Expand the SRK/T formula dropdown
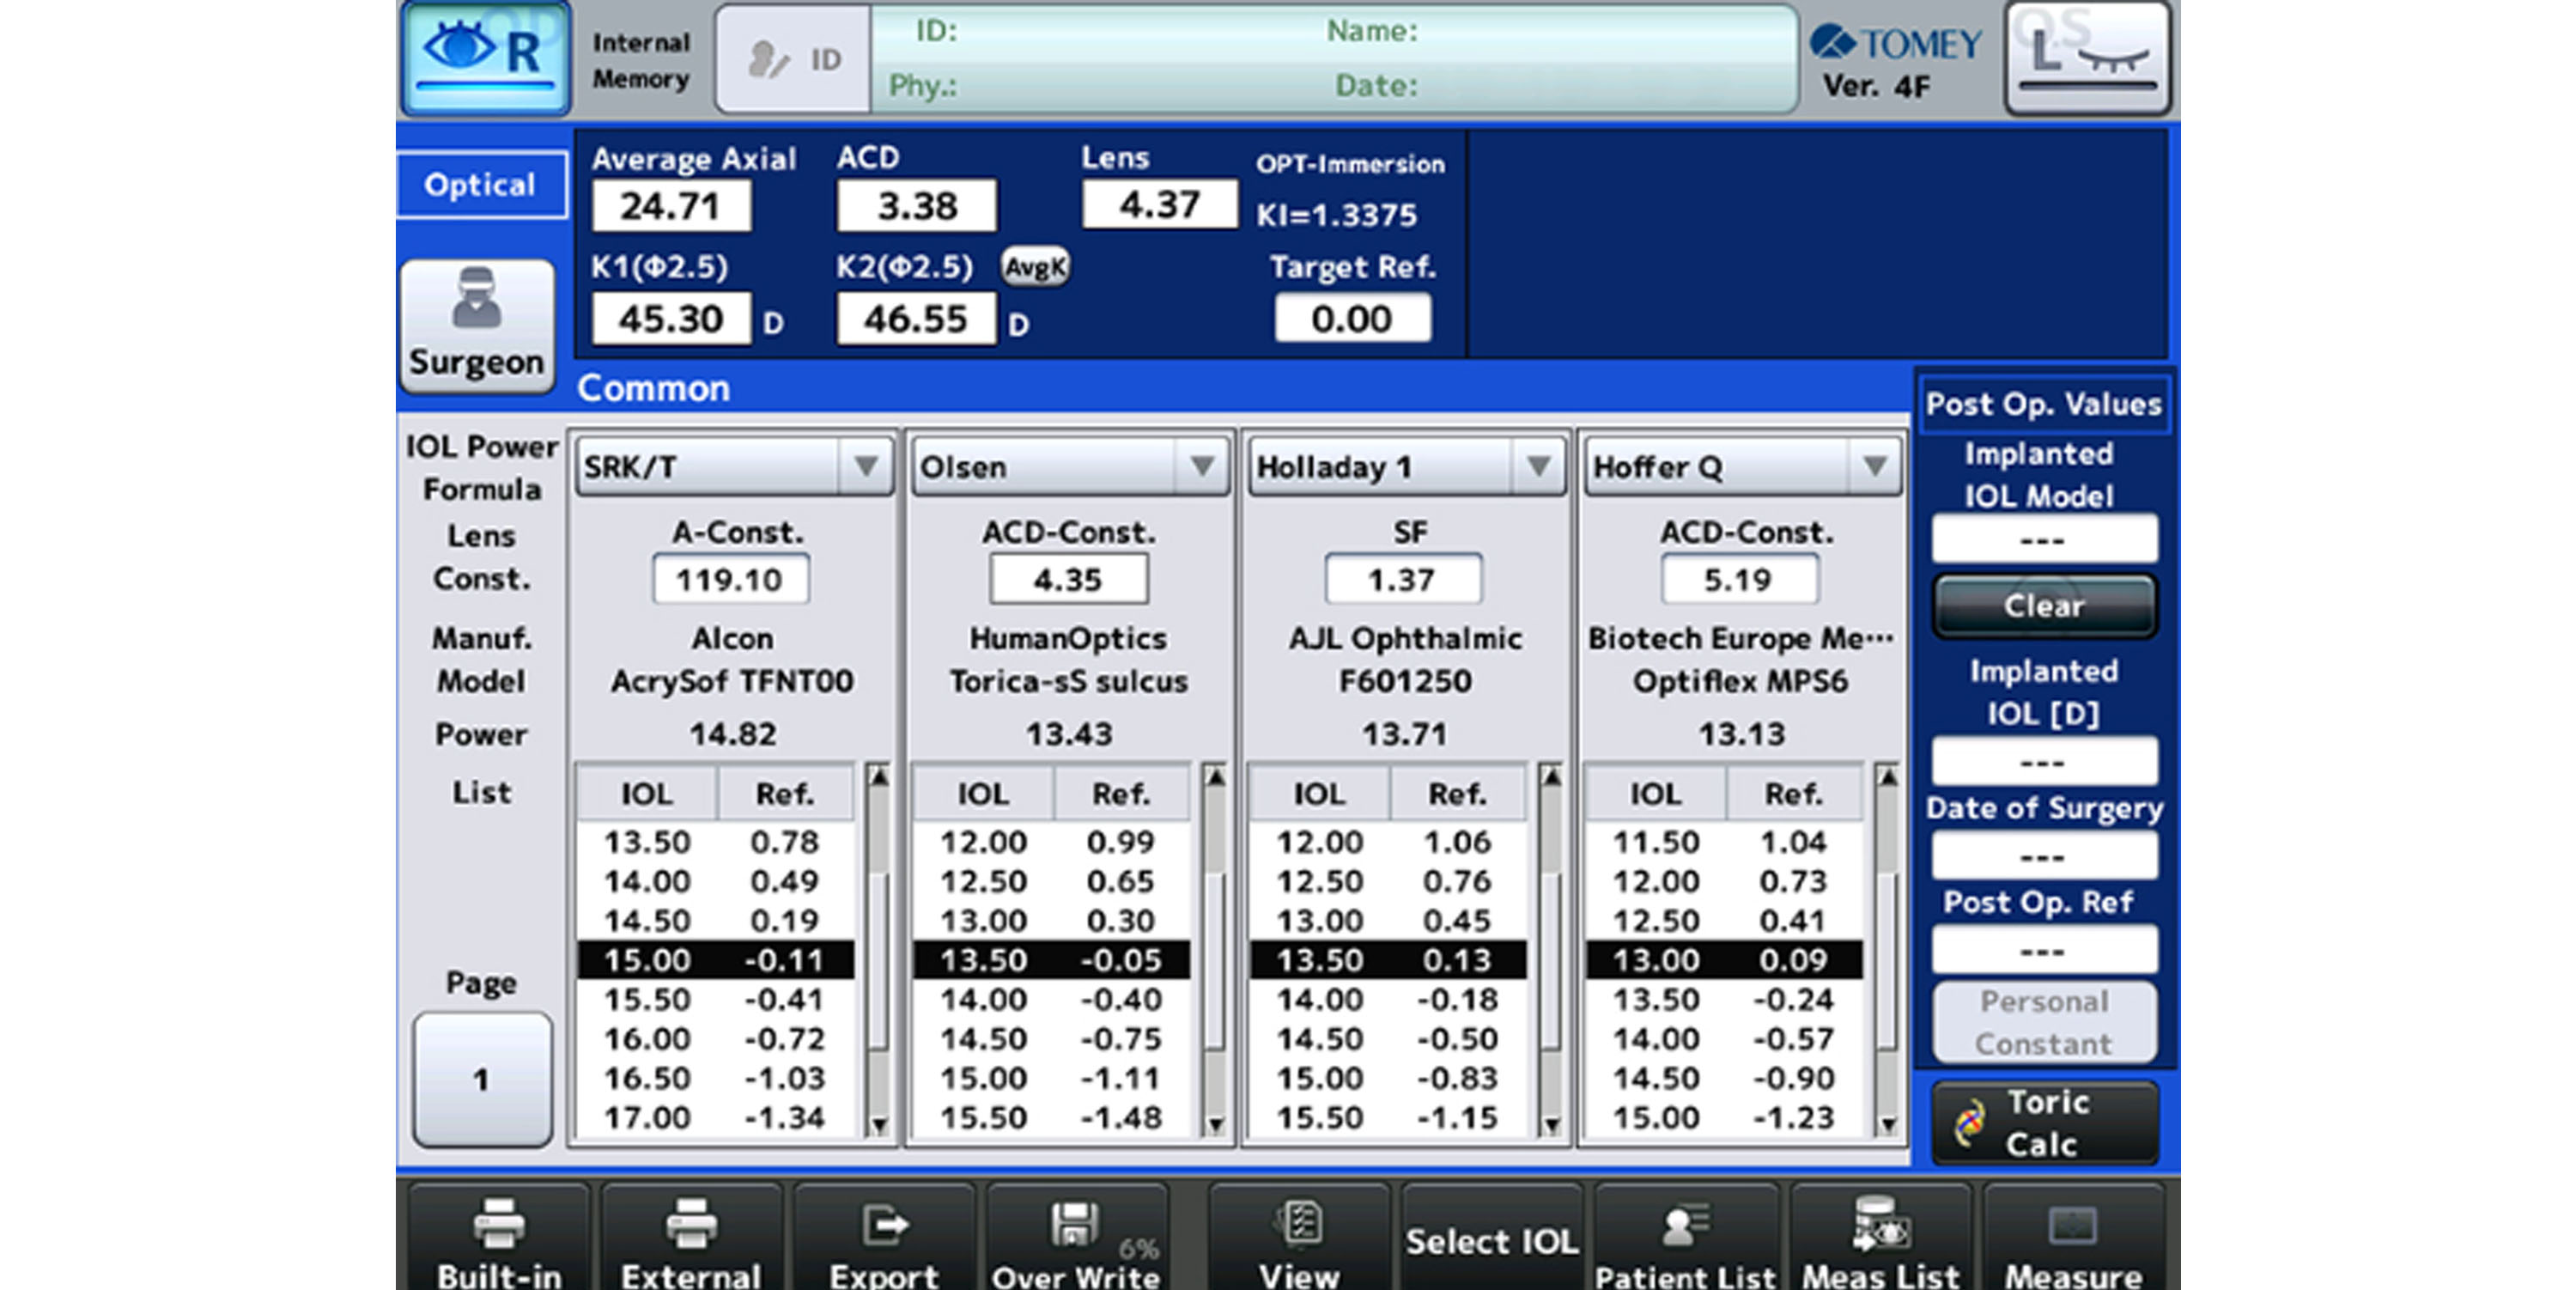This screenshot has width=2576, height=1290. 865,467
